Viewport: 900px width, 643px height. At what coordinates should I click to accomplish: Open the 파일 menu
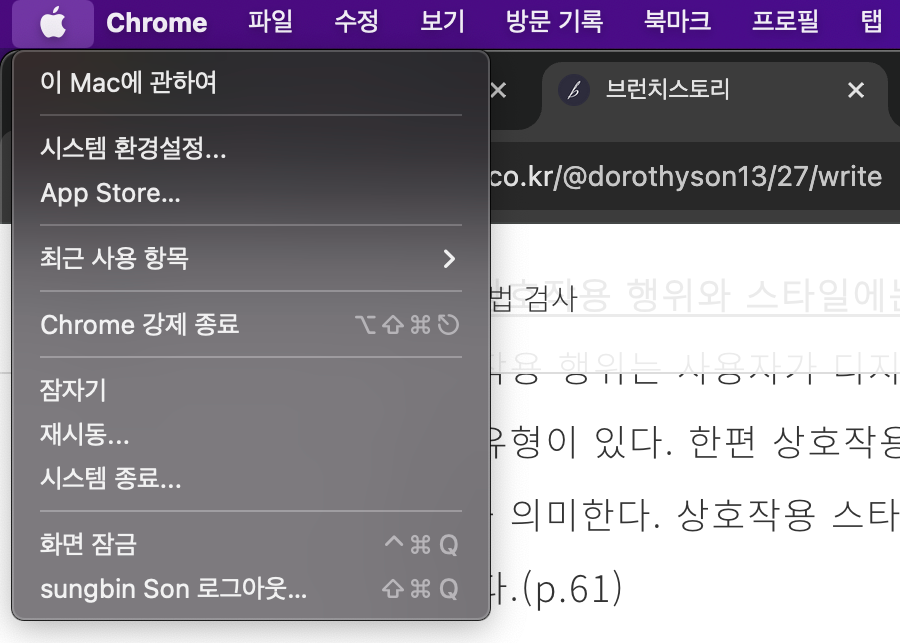pyautogui.click(x=268, y=22)
